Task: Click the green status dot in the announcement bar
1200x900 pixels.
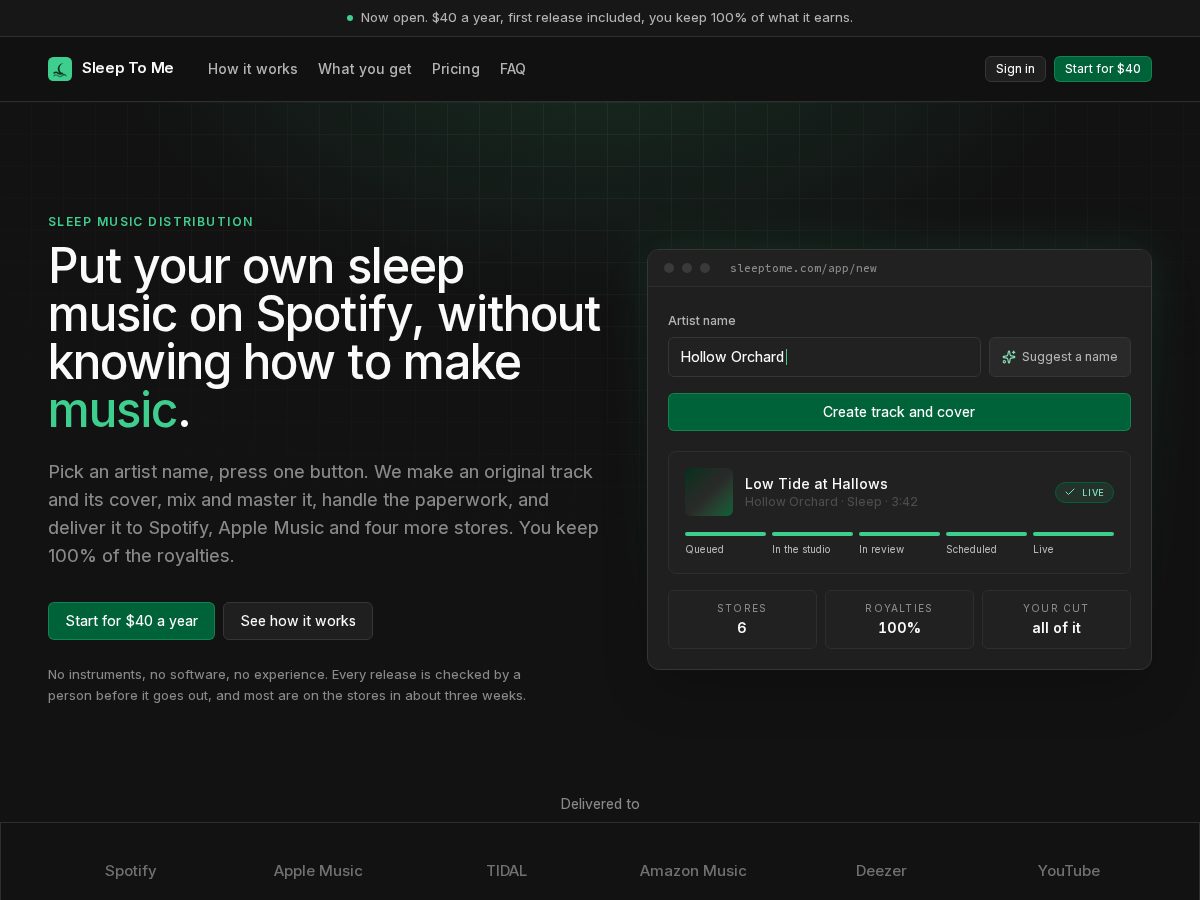Action: click(350, 18)
